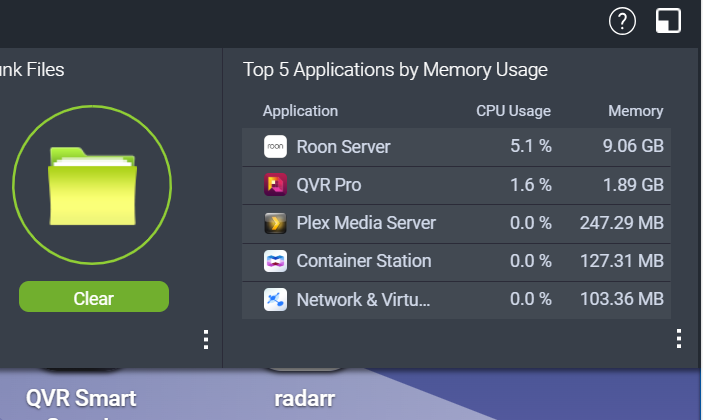Select the Network & Virtu... row name
Image resolution: width=703 pixels, height=420 pixels.
(363, 299)
